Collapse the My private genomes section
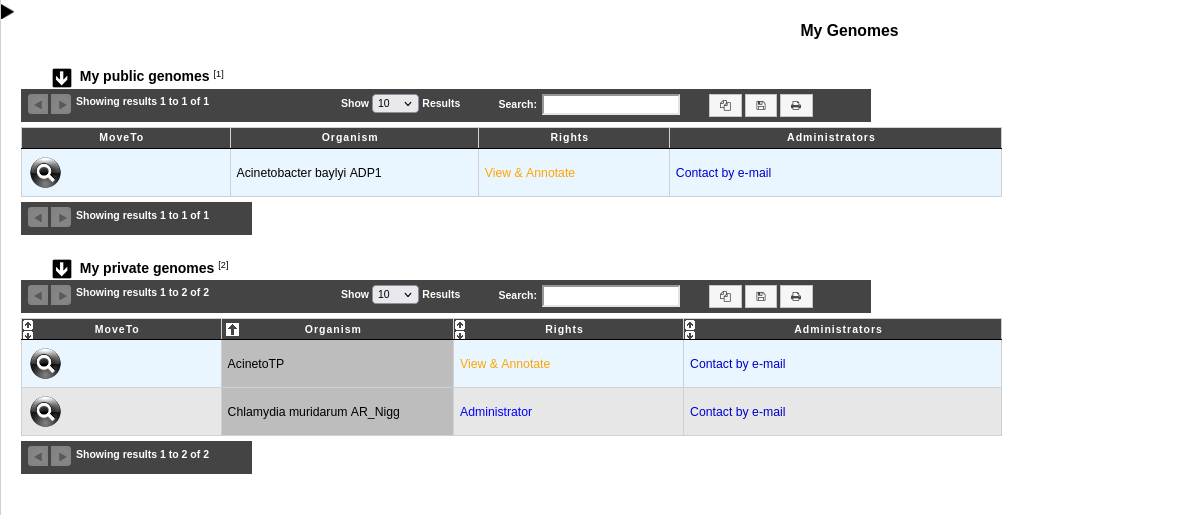Viewport: 1195px width, 515px height. (x=62, y=269)
